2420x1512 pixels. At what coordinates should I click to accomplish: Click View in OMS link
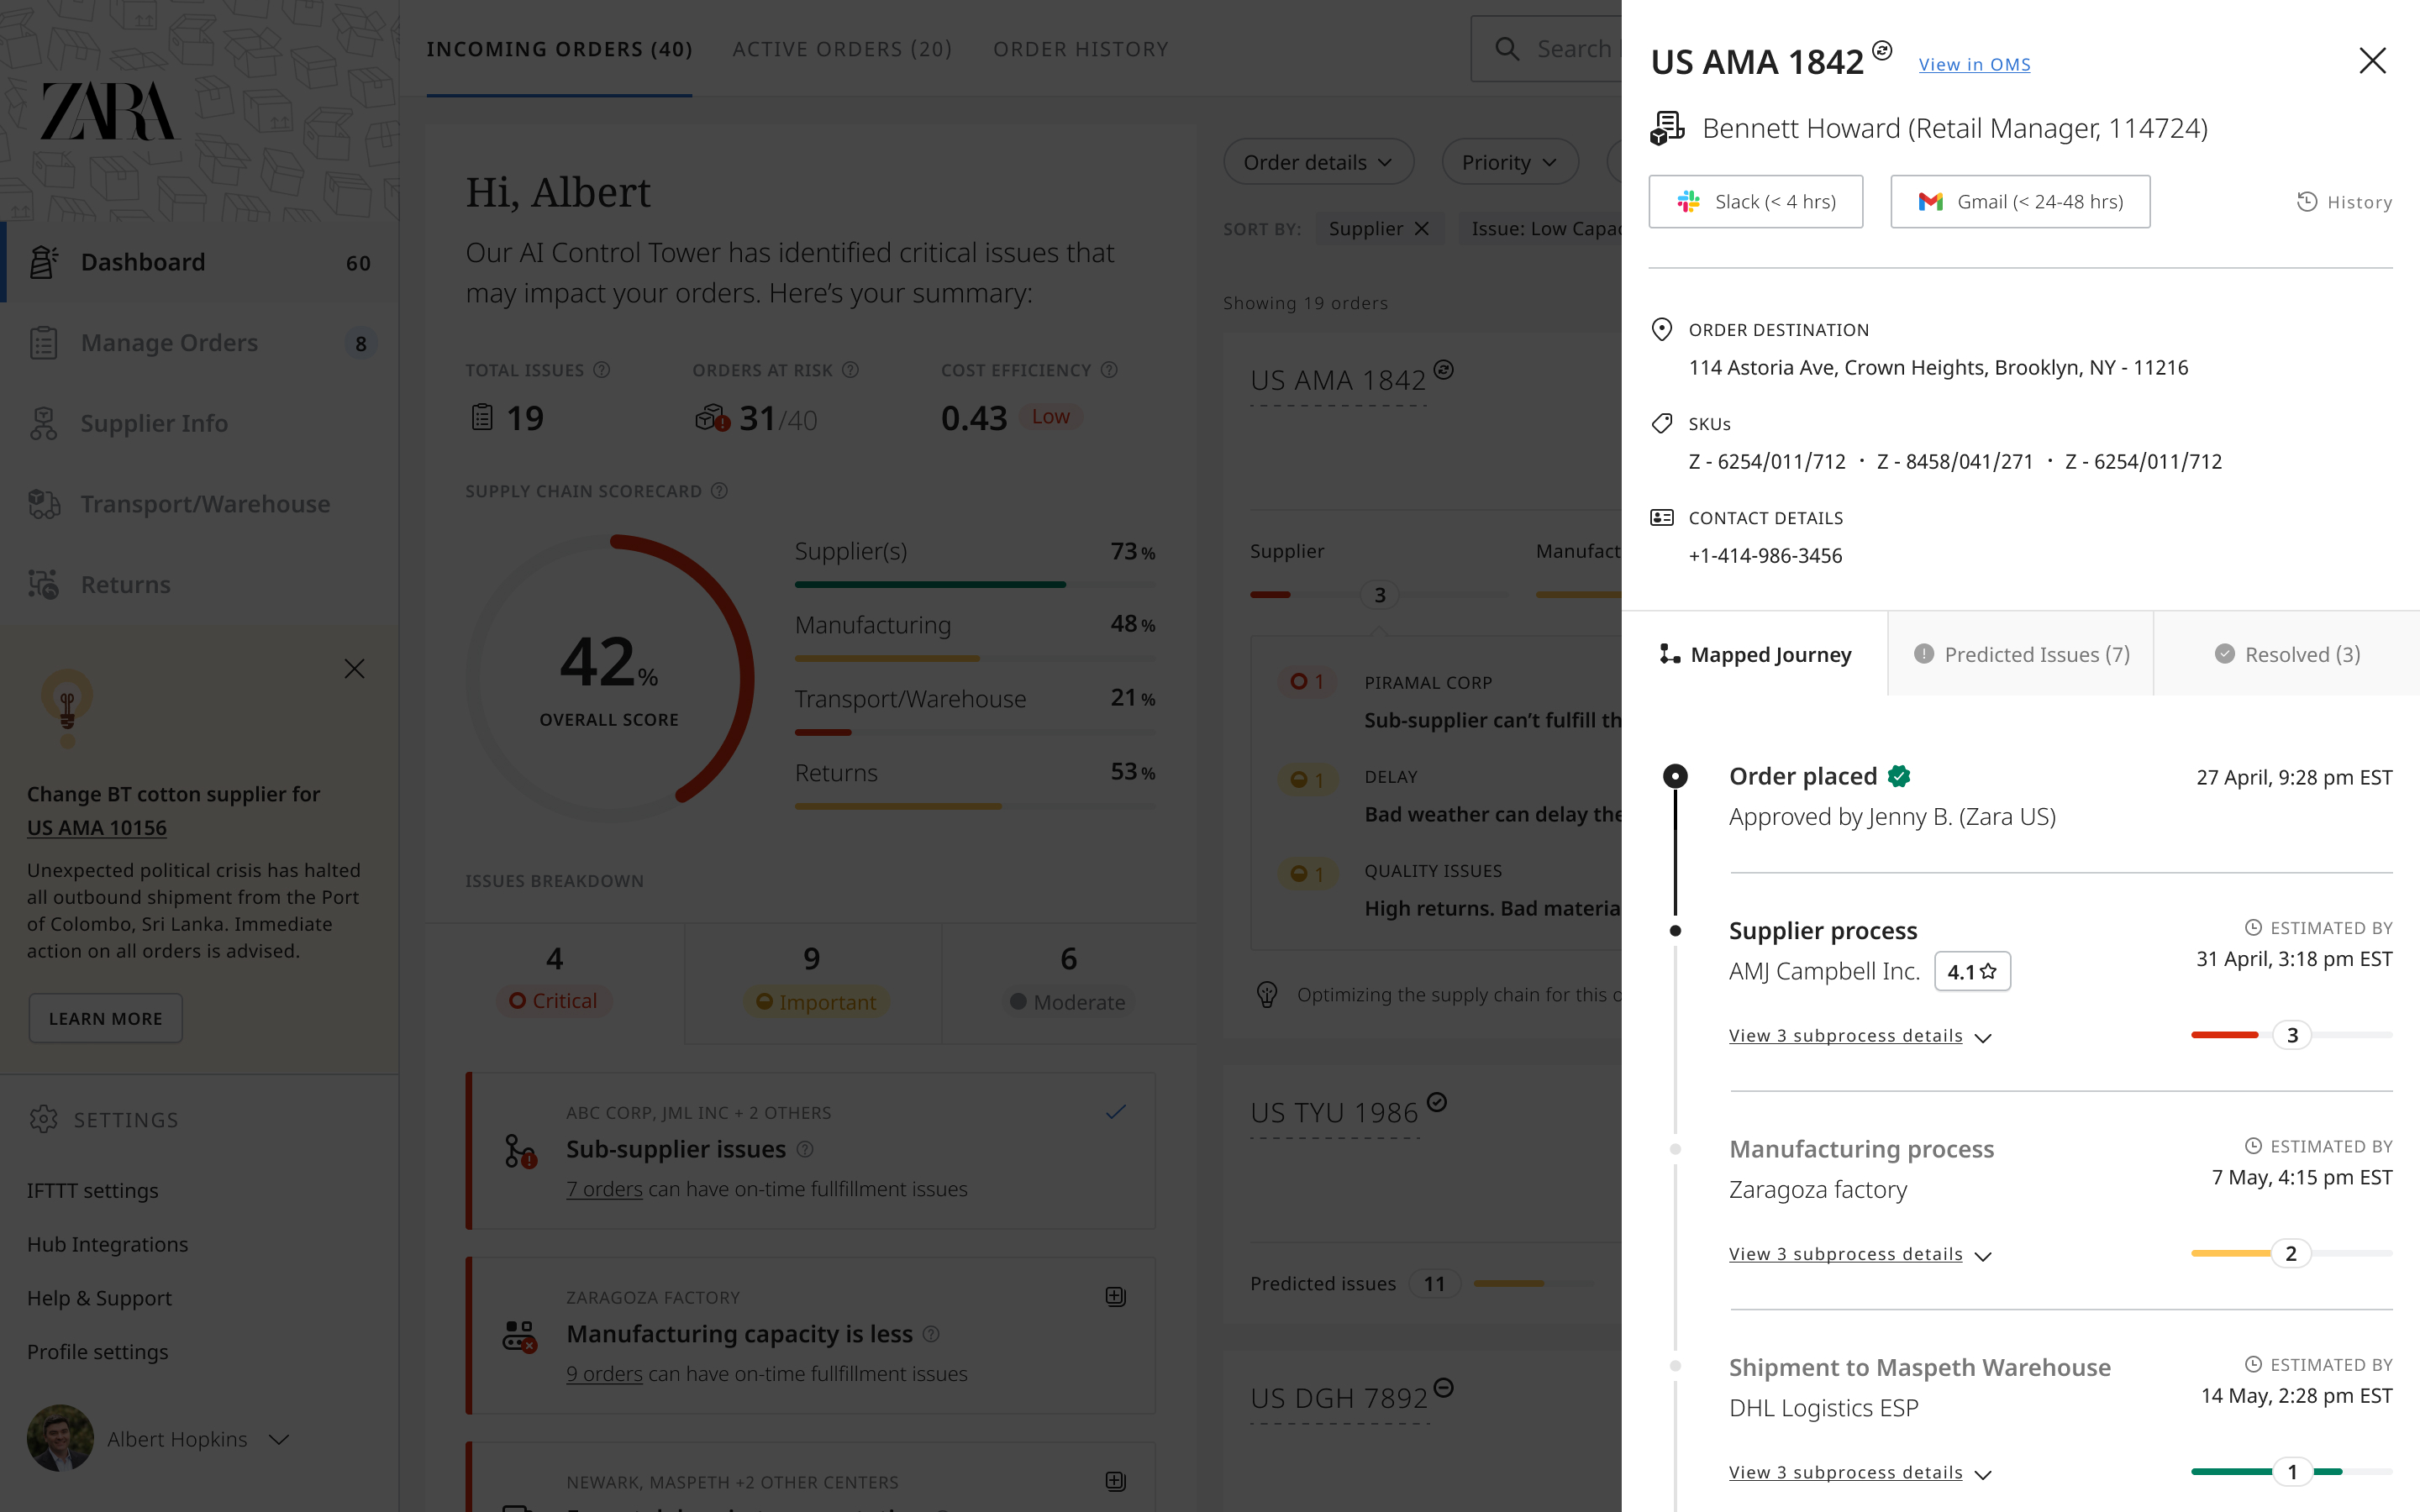(1974, 64)
